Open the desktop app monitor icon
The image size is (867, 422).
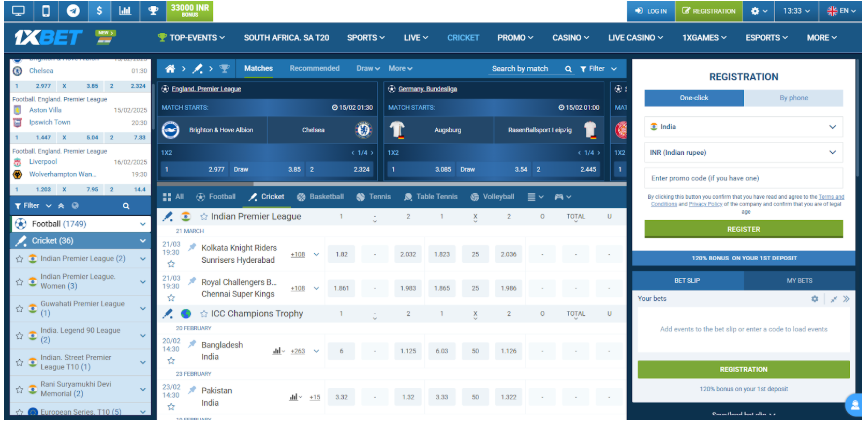(18, 11)
